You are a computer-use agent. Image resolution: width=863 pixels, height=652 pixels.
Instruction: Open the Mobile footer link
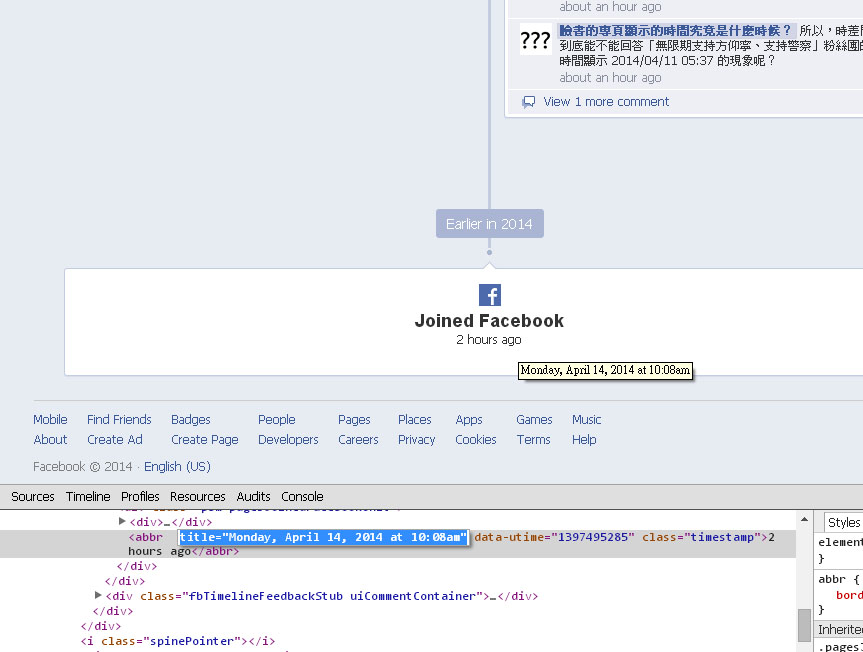pyautogui.click(x=50, y=419)
